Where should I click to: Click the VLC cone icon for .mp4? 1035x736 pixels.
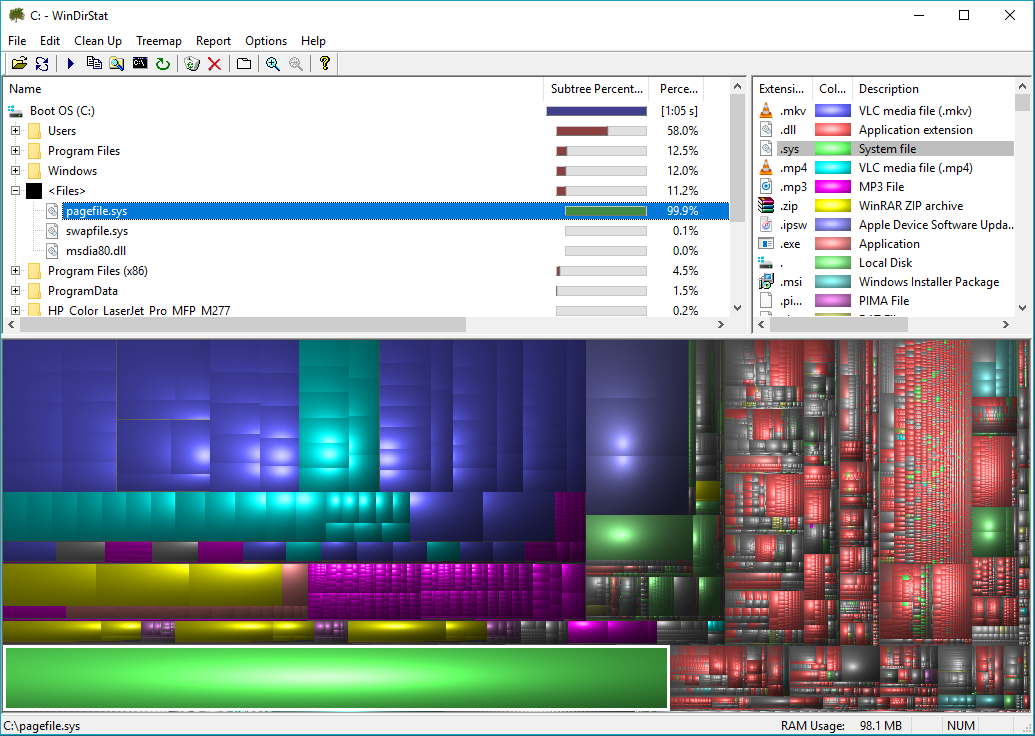[x=766, y=168]
